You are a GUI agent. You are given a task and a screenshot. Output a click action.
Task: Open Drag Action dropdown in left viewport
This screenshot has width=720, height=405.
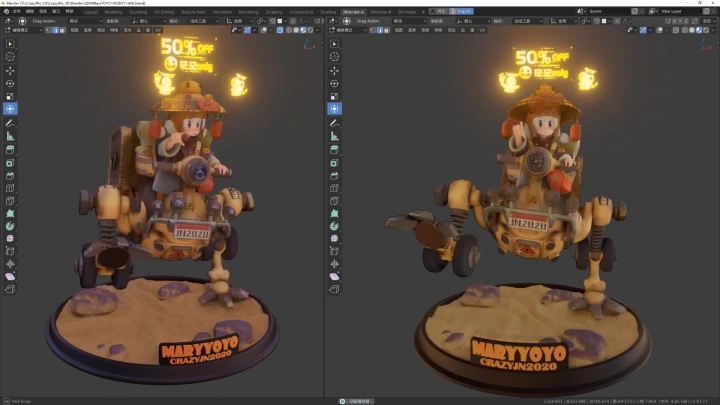pyautogui.click(x=85, y=21)
